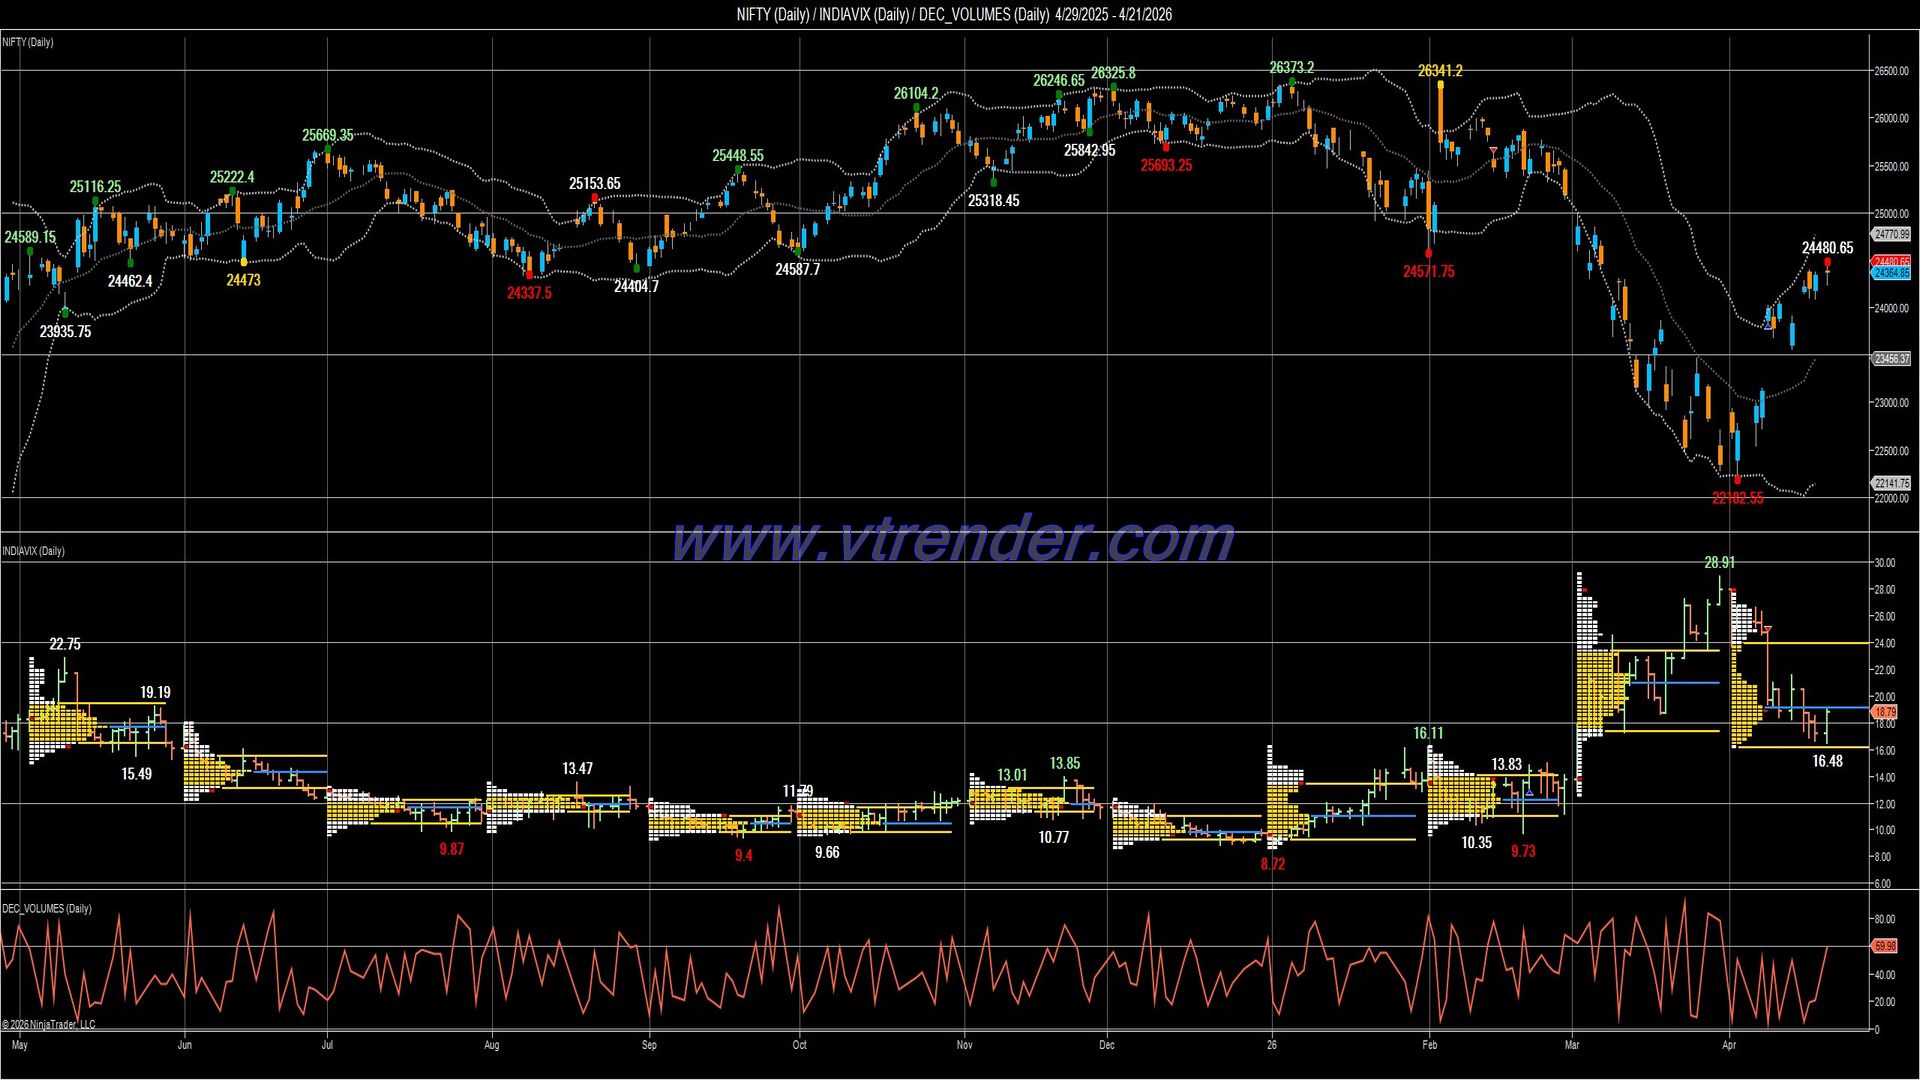The height and width of the screenshot is (1080, 1920).
Task: Click the green dot at 26104.2 high
Action: (916, 107)
